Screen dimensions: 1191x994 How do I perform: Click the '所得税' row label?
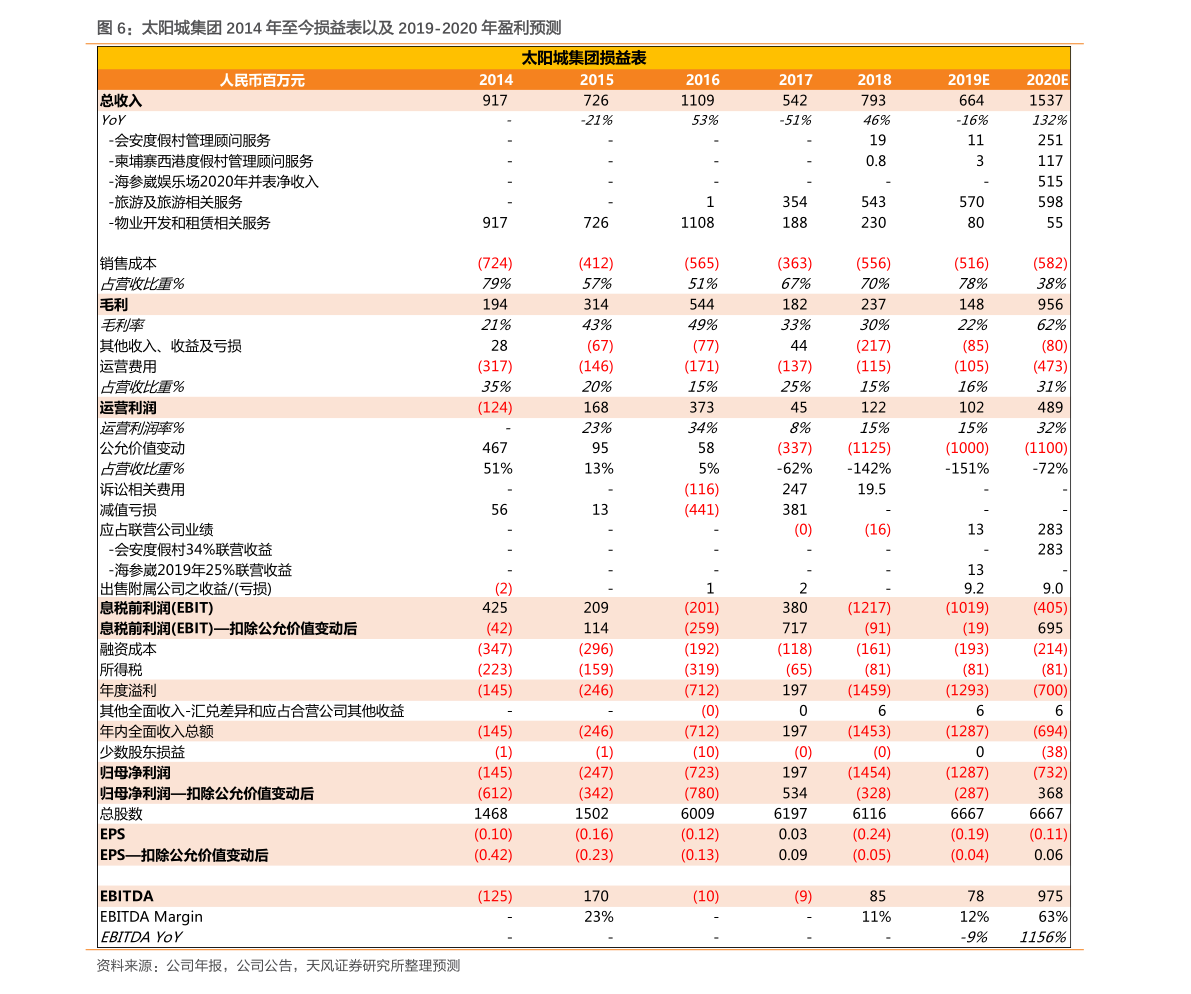coord(121,670)
